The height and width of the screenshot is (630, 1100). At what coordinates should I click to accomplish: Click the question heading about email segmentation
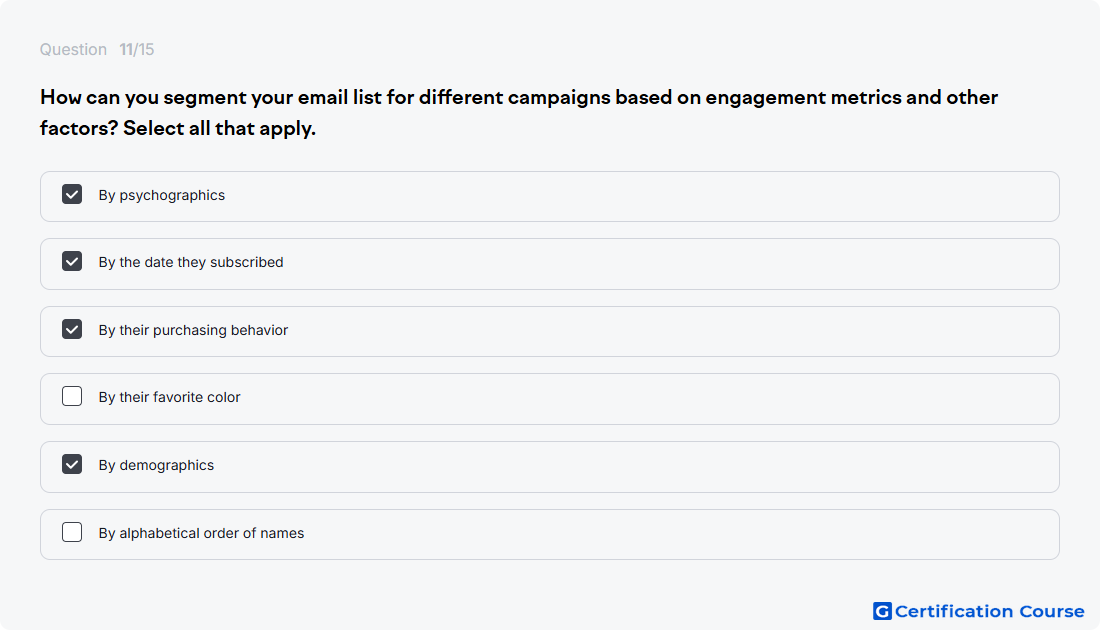pyautogui.click(x=519, y=112)
